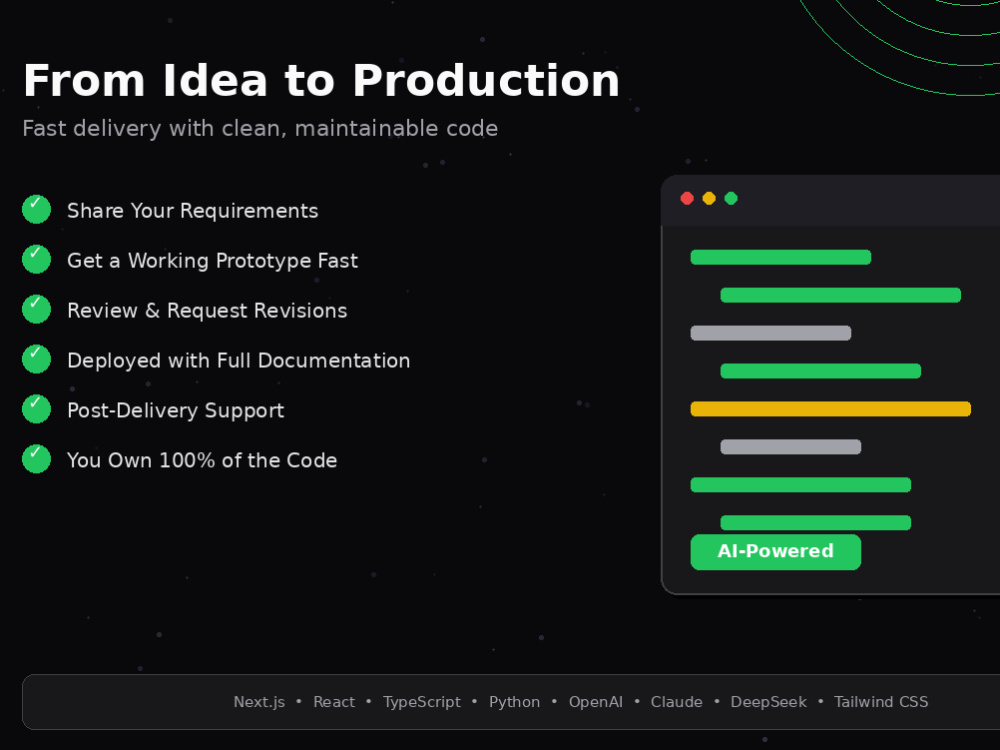Click the From Idea to Production heading
Screen dimensions: 1000x750
pos(321,81)
